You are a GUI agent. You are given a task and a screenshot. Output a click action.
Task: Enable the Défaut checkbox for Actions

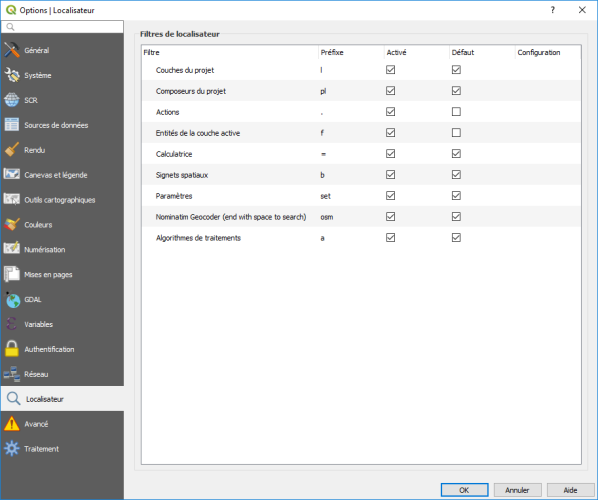click(x=456, y=112)
